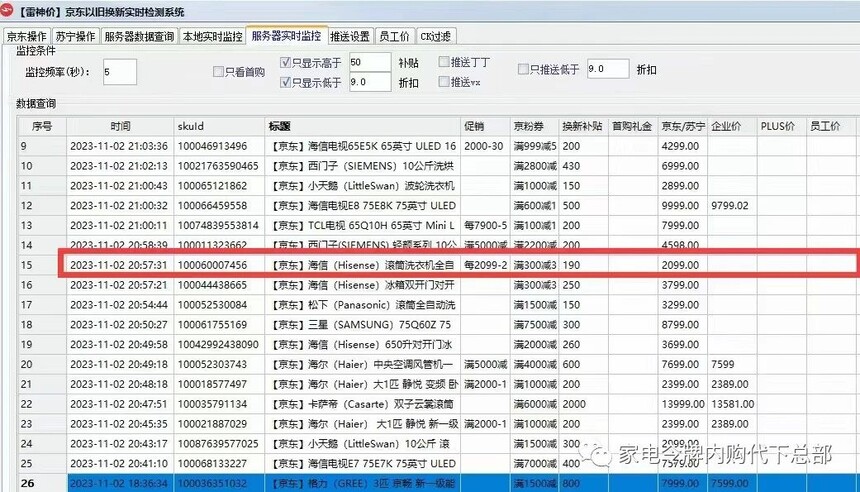Open the 本地实时监控 tab
Viewport: 860px width, 492px height.
[212, 36]
